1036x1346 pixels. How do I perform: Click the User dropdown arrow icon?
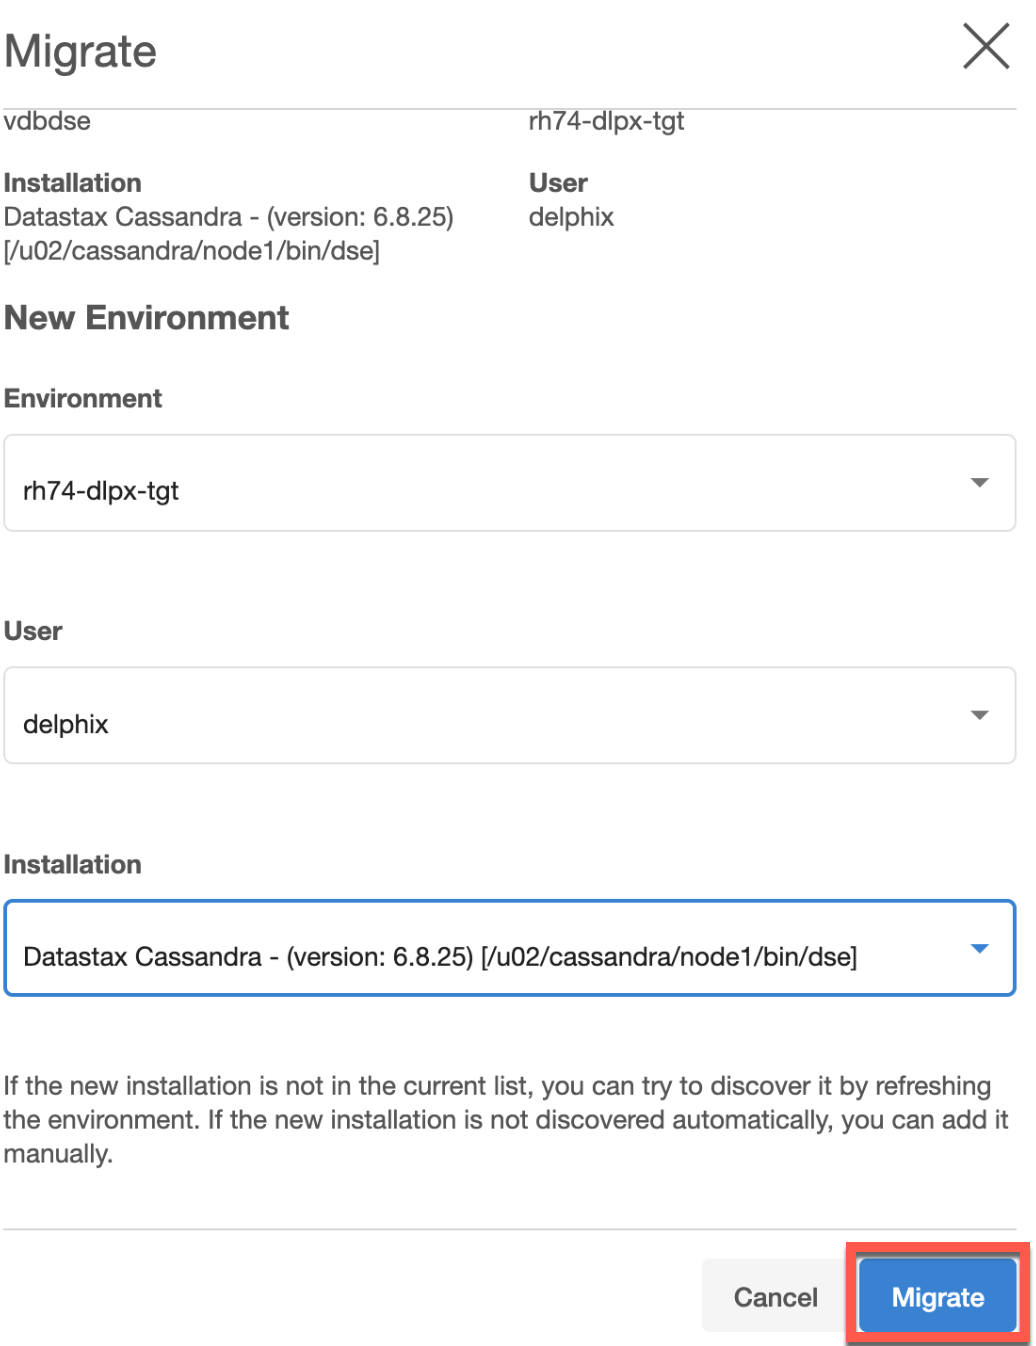pos(979,715)
